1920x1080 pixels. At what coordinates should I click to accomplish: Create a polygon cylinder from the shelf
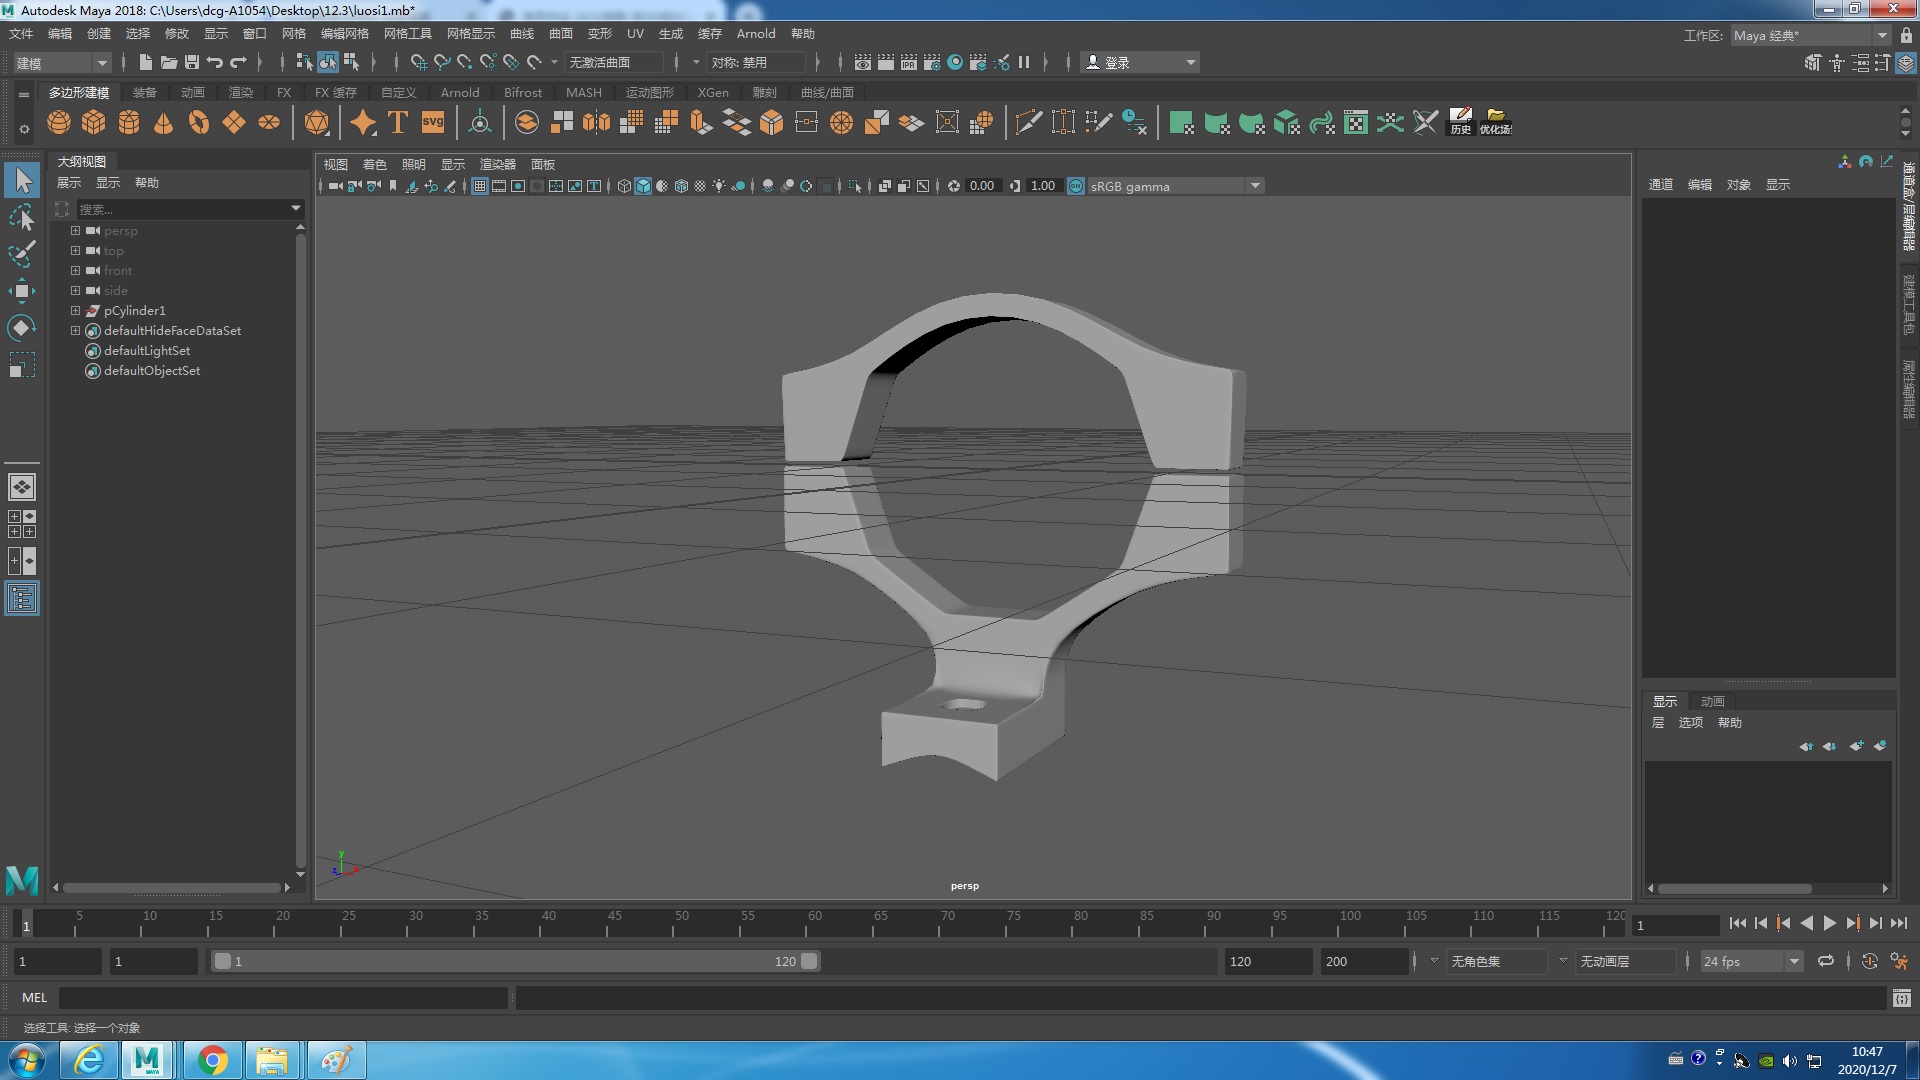pos(129,122)
